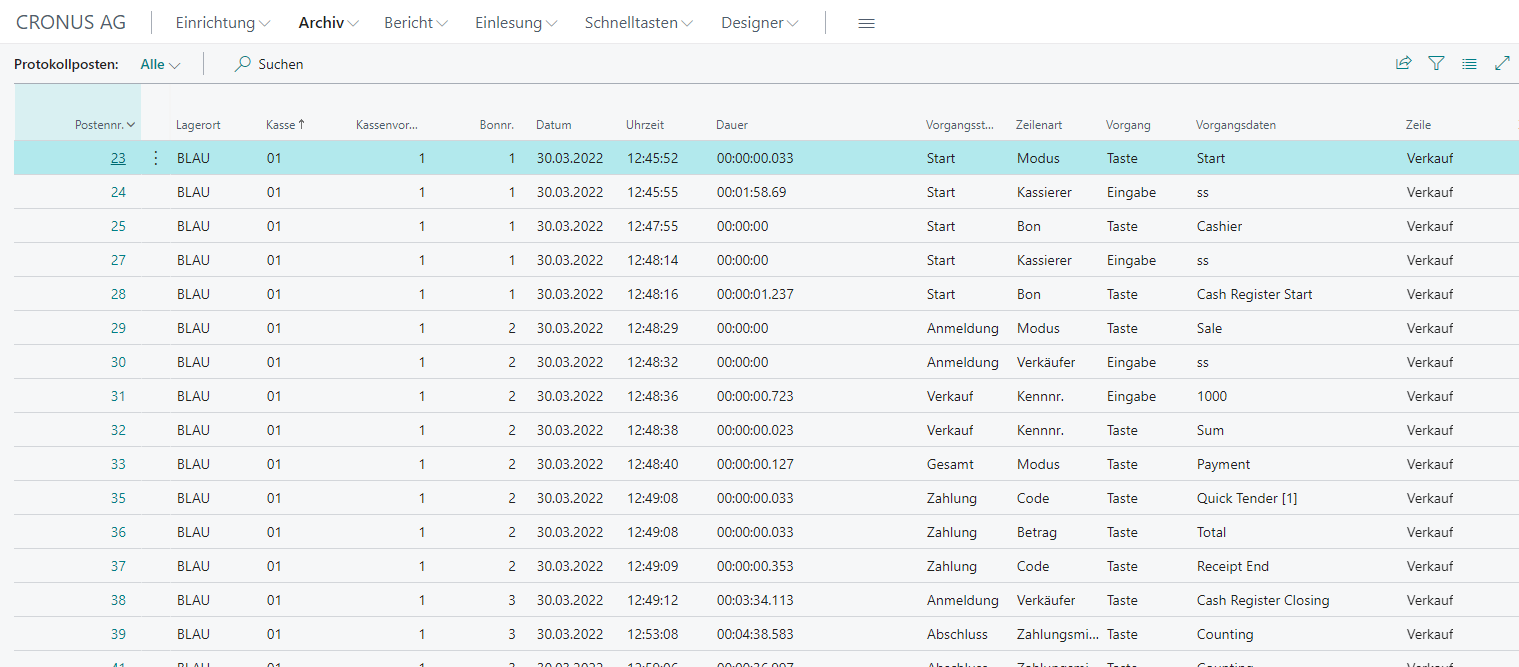Open the Archiv menu

click(x=328, y=23)
